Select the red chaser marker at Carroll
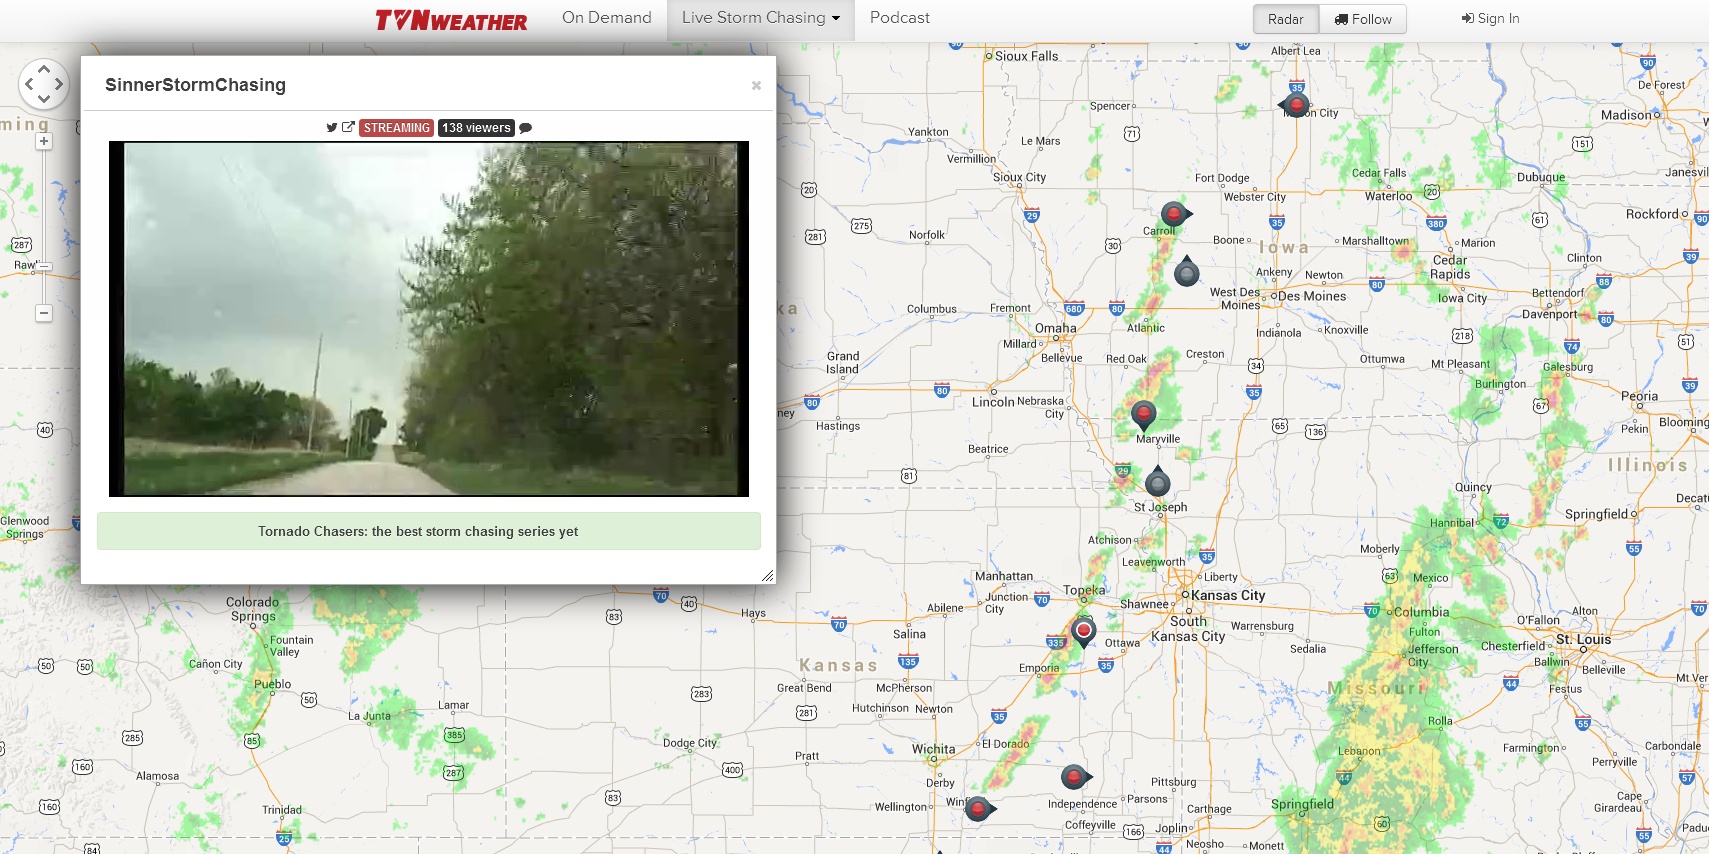Viewport: 1709px width, 854px height. 1175,214
